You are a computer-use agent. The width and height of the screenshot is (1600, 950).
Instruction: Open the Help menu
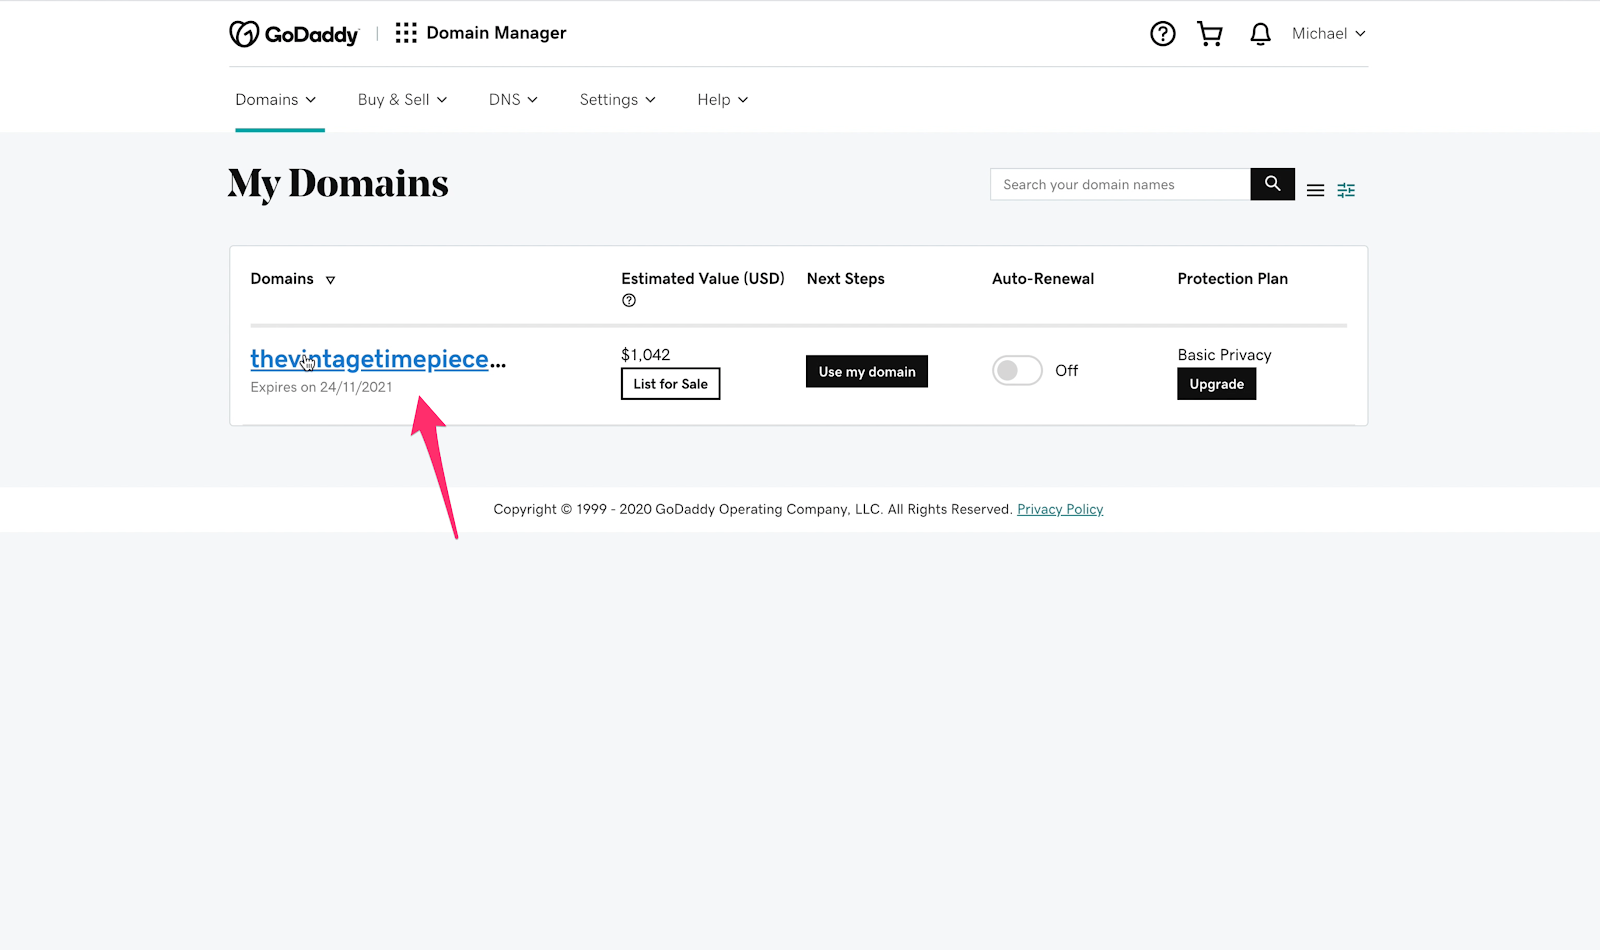point(722,100)
